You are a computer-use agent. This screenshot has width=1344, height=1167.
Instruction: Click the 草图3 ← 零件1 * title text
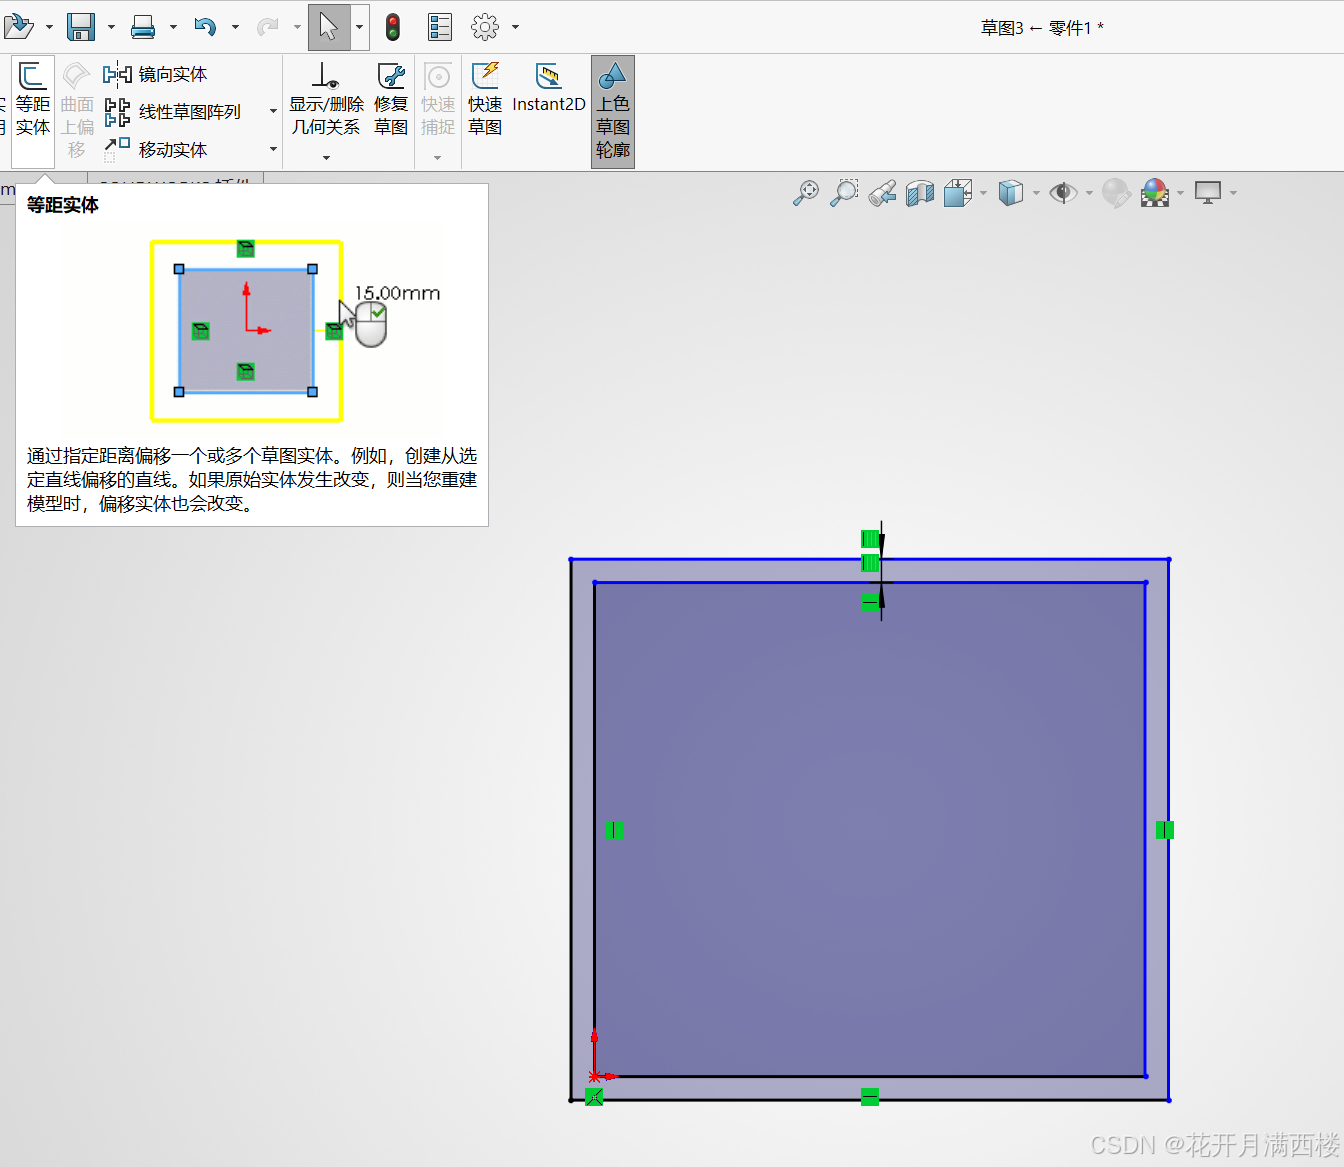(1042, 28)
